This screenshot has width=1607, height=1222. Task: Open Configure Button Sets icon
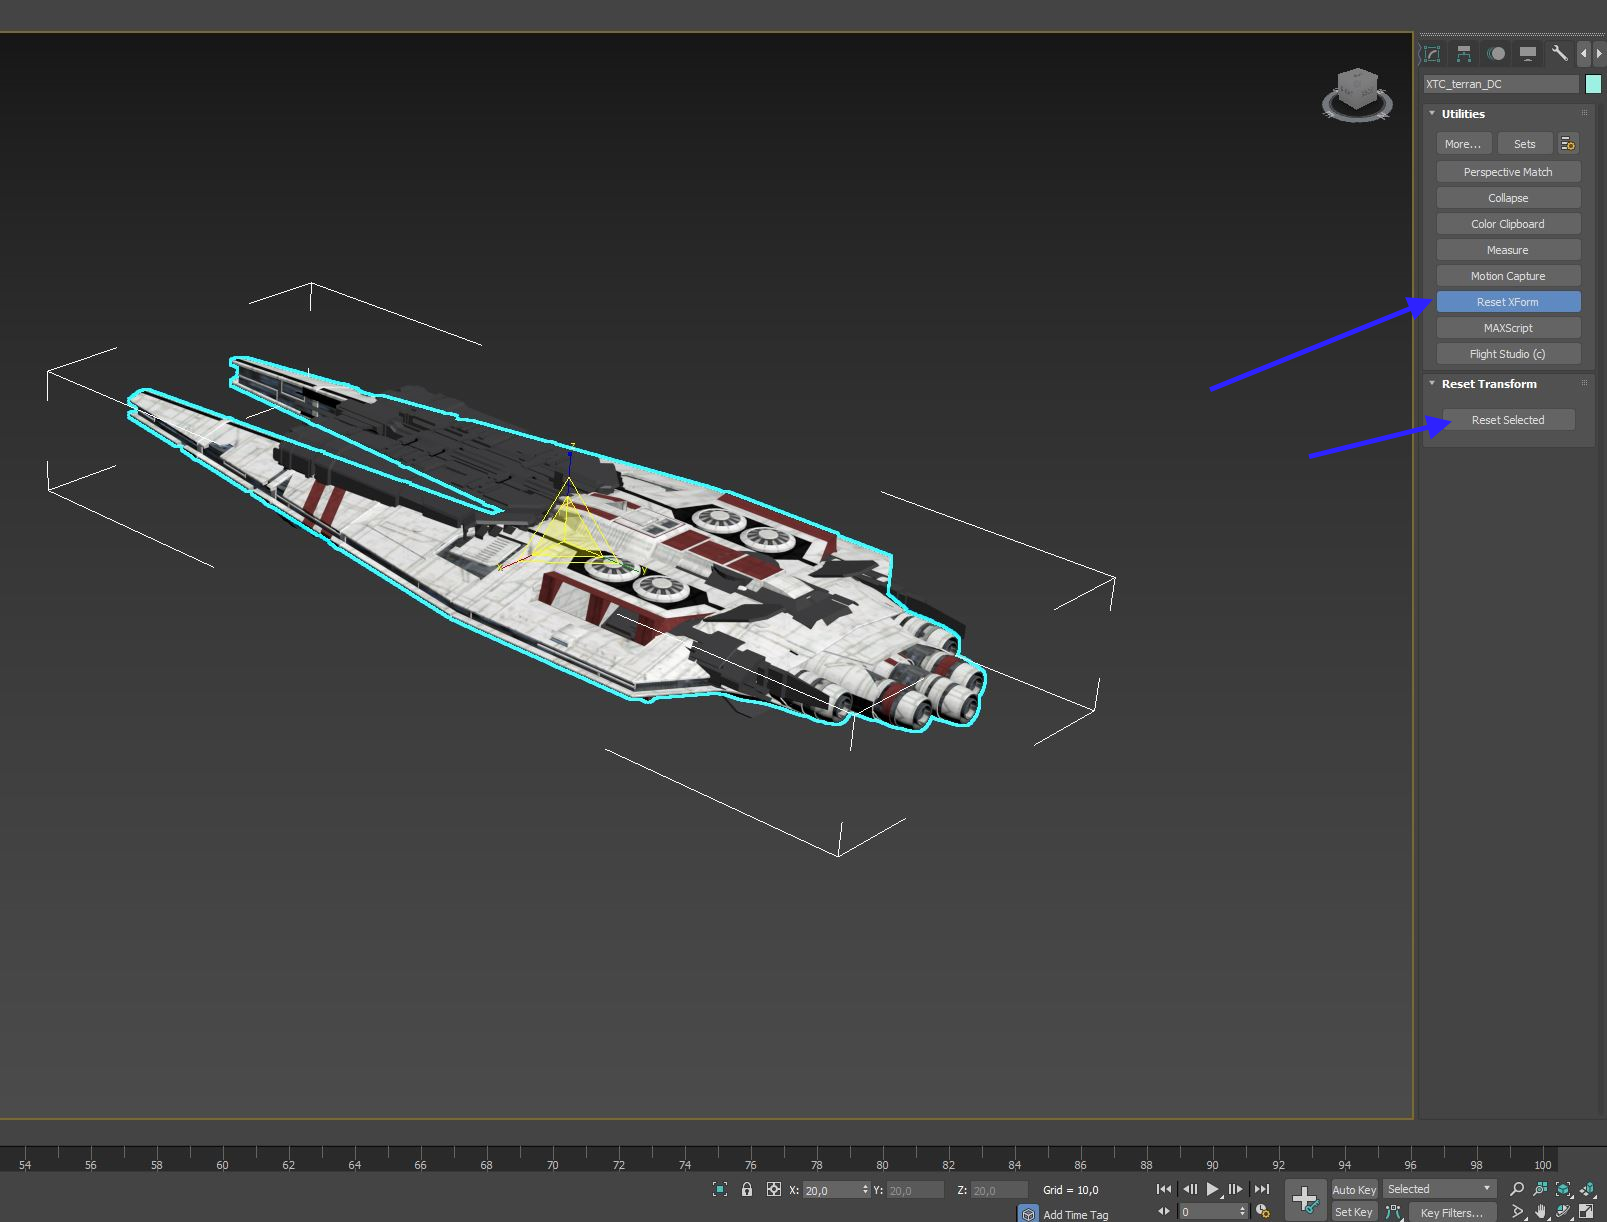coord(1568,144)
